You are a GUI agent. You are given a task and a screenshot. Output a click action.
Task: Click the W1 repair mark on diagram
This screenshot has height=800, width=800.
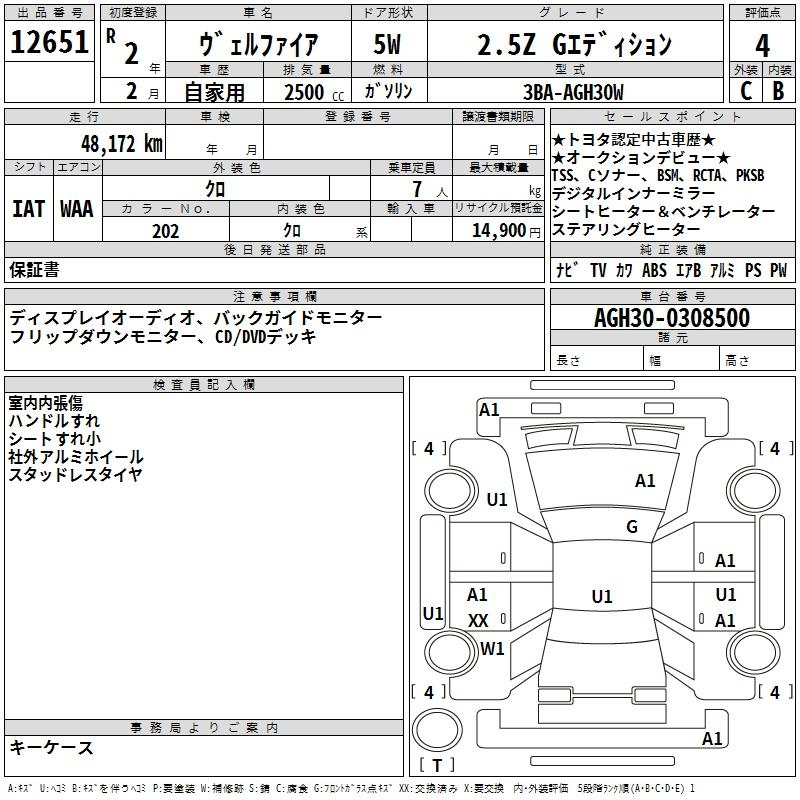tap(492, 648)
